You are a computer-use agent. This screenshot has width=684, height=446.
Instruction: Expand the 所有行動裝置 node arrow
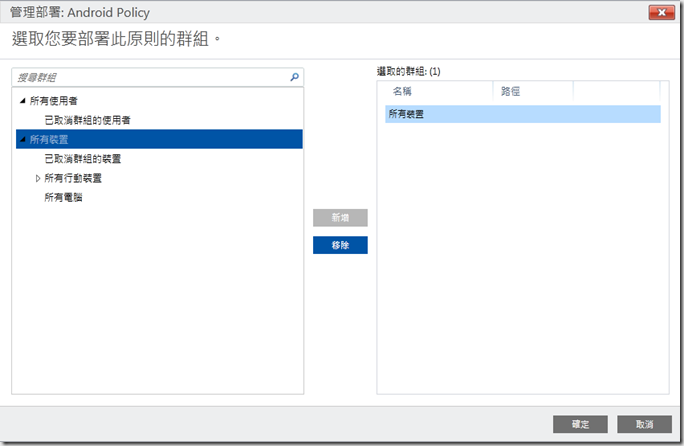tap(38, 178)
